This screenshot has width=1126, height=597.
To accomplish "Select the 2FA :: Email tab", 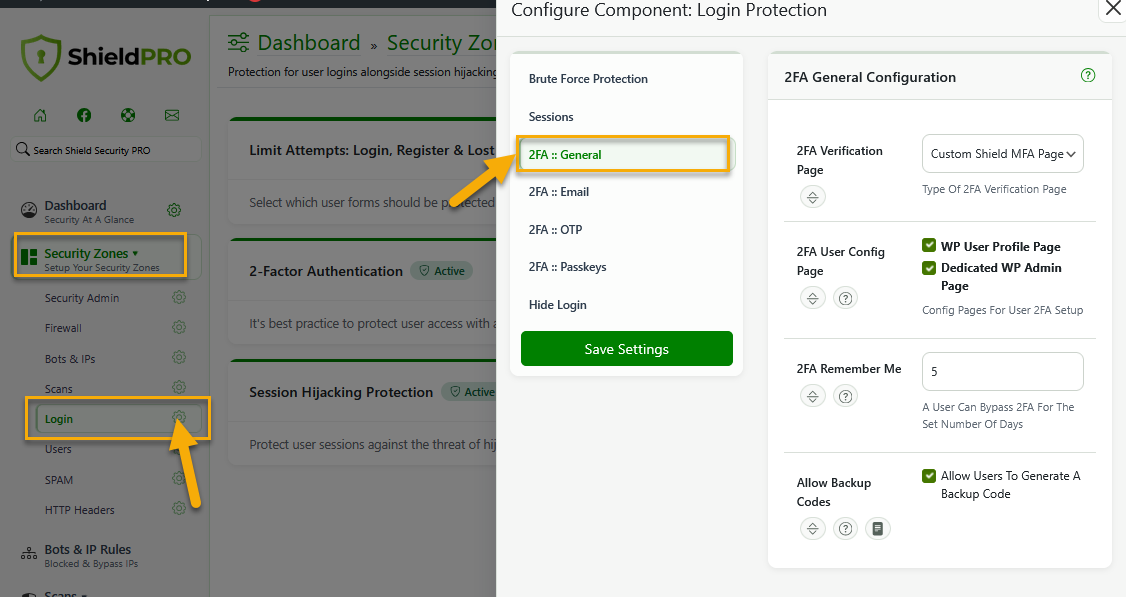I will click(559, 192).
